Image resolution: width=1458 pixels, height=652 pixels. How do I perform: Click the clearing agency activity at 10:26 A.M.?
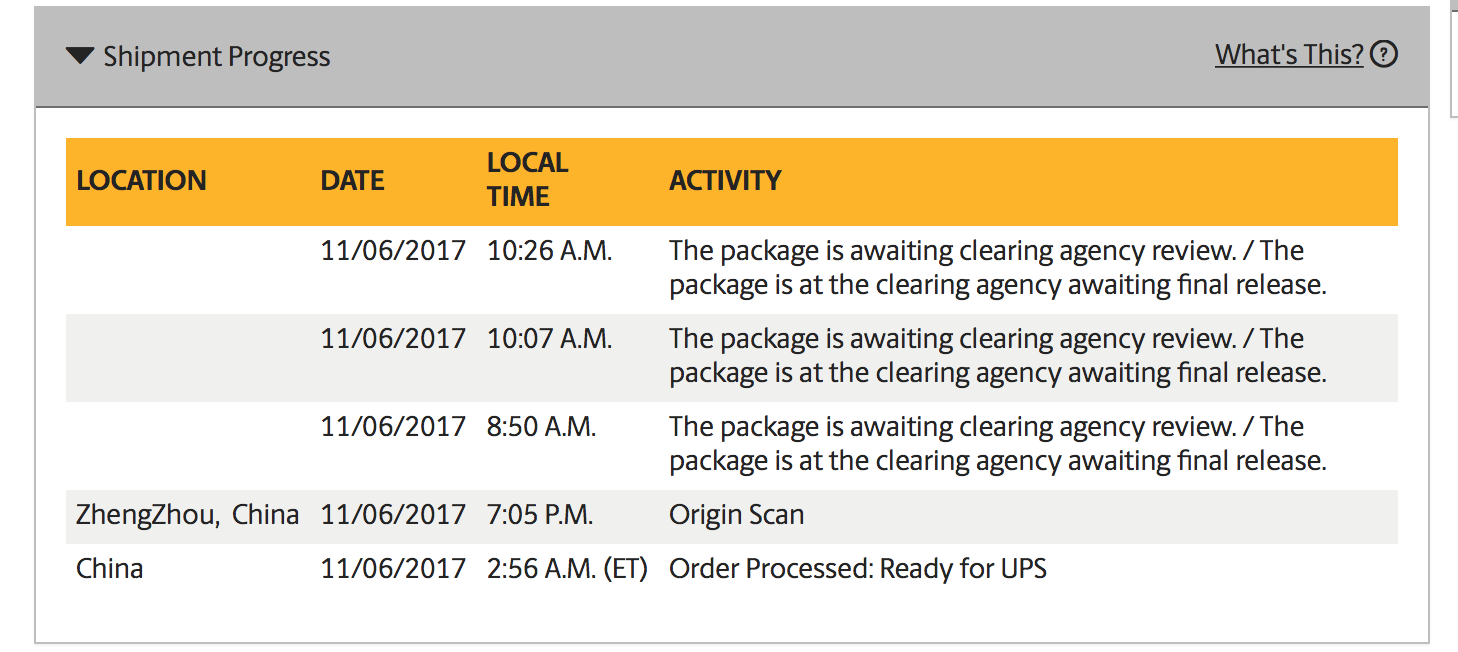point(998,268)
